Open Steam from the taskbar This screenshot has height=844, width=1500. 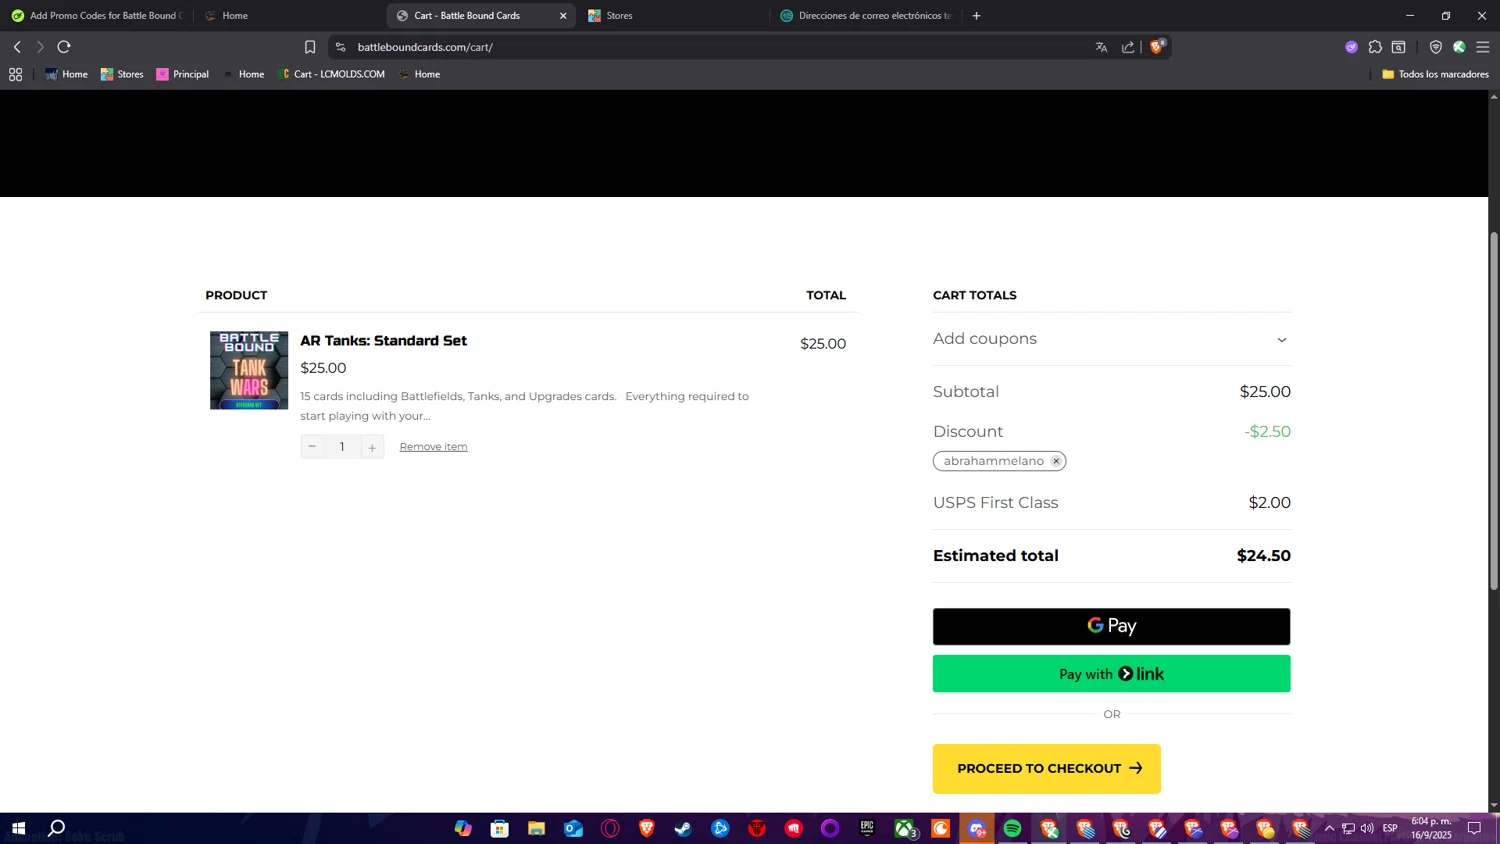683,829
